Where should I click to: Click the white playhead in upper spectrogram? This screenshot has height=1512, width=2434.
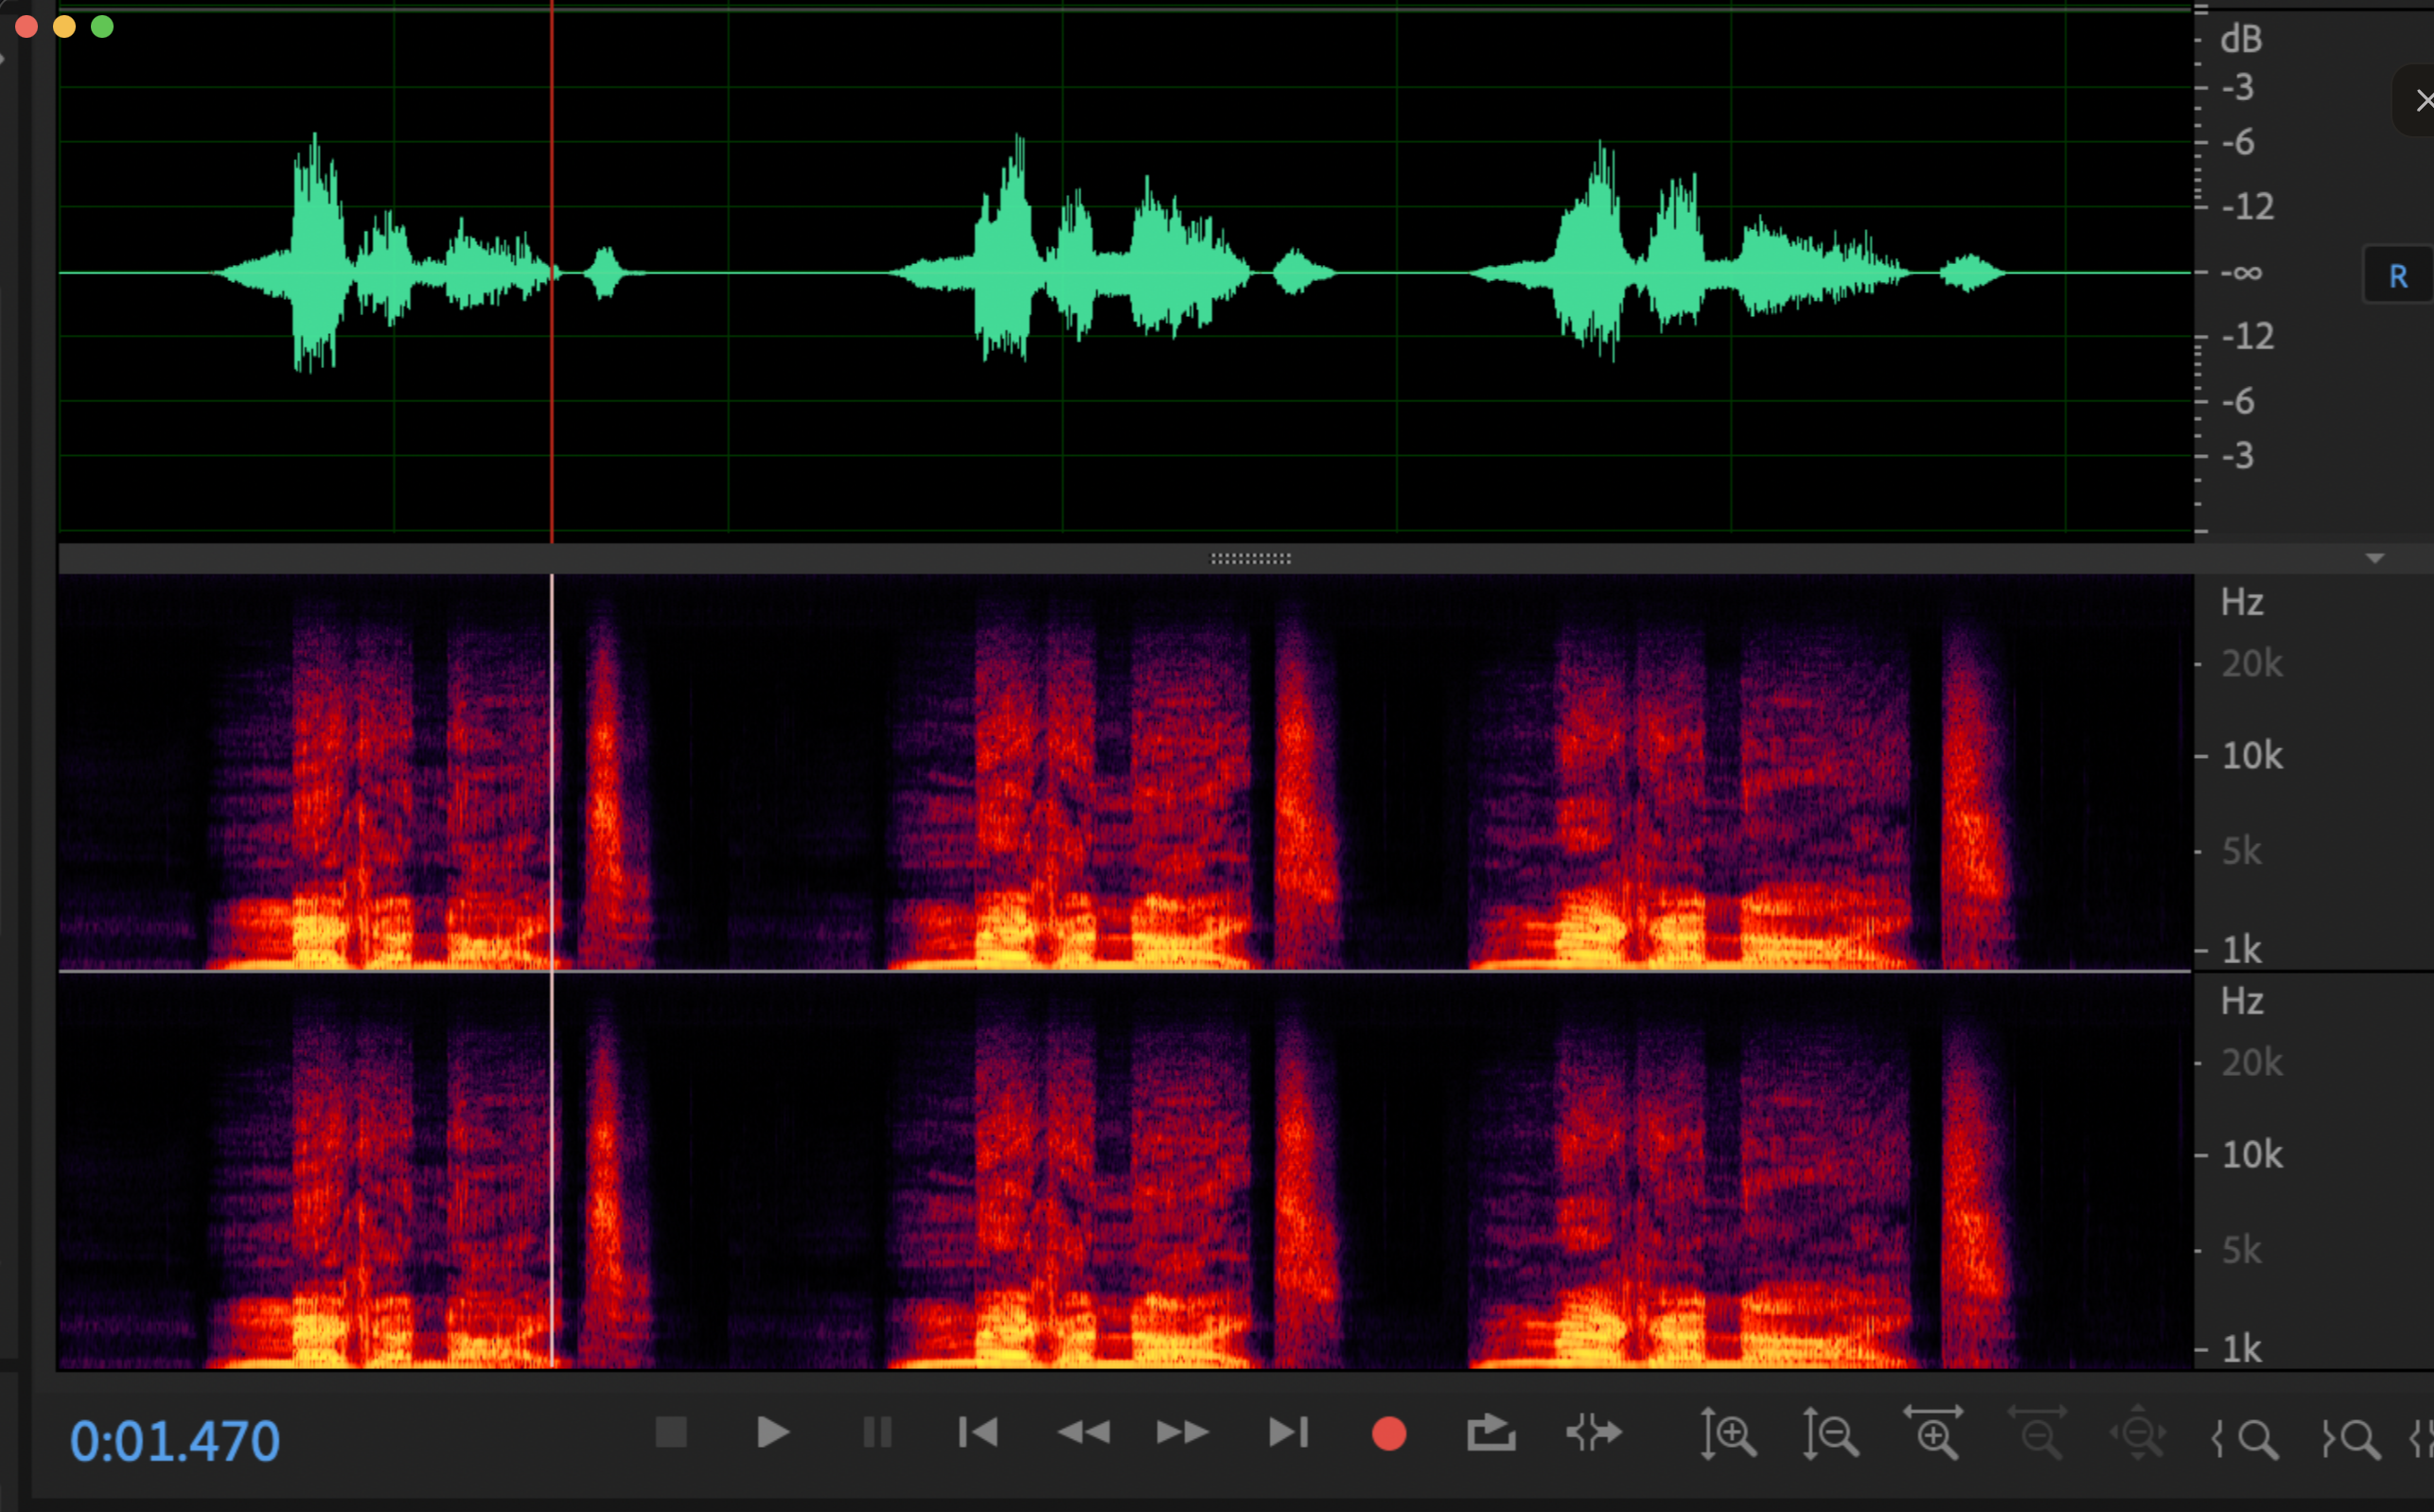(x=552, y=770)
